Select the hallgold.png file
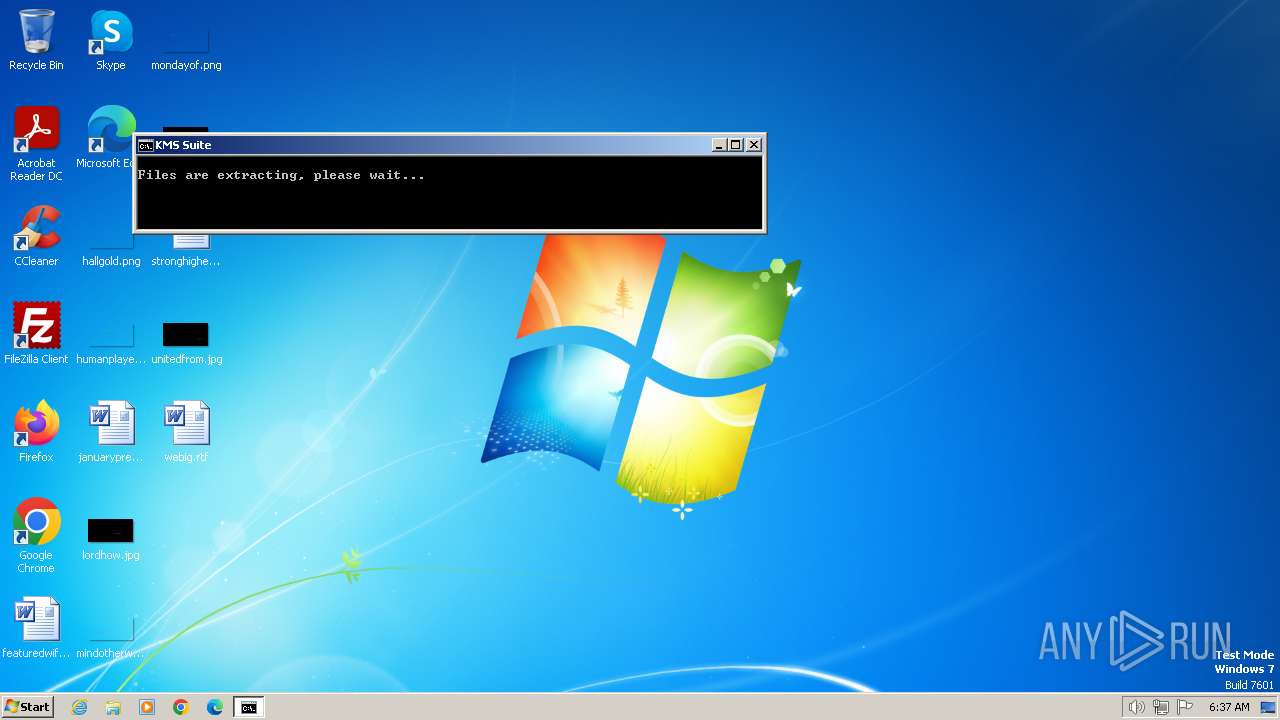Image resolution: width=1280 pixels, height=720 pixels. click(111, 250)
